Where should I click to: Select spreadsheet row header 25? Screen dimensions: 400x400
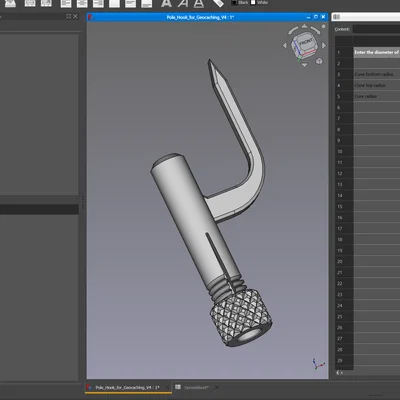pos(344,316)
